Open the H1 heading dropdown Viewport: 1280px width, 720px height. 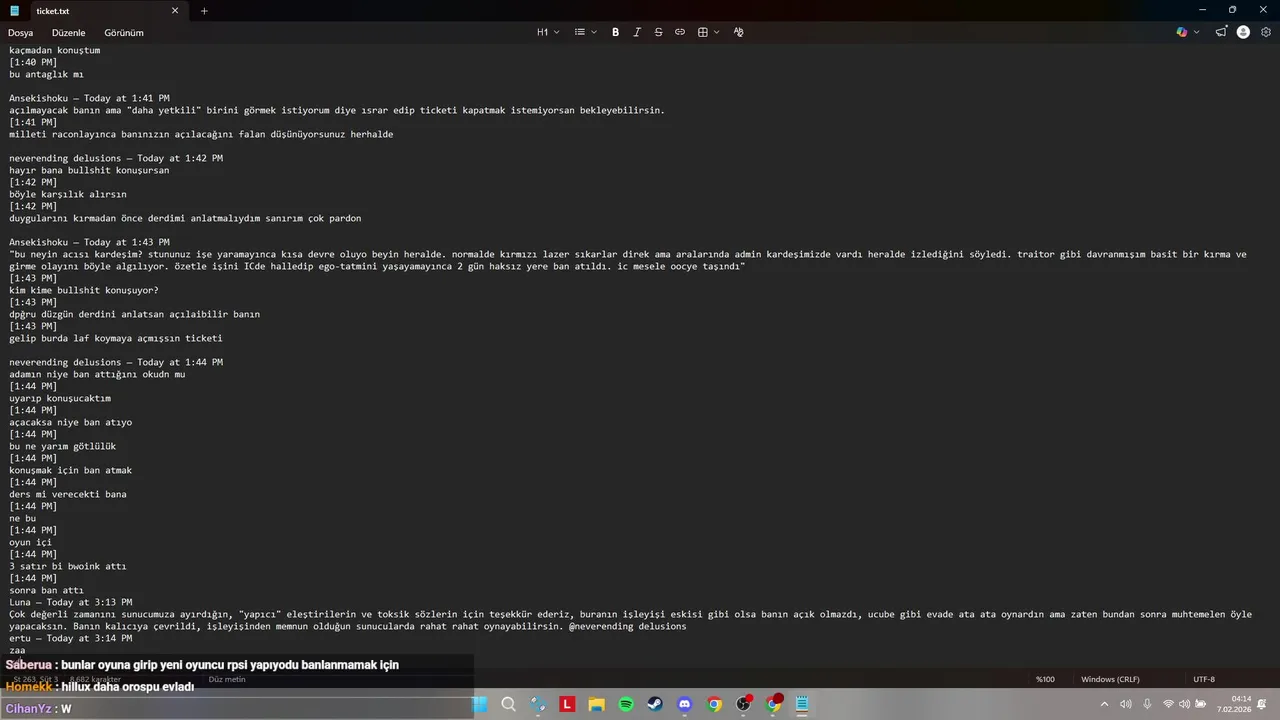(548, 32)
